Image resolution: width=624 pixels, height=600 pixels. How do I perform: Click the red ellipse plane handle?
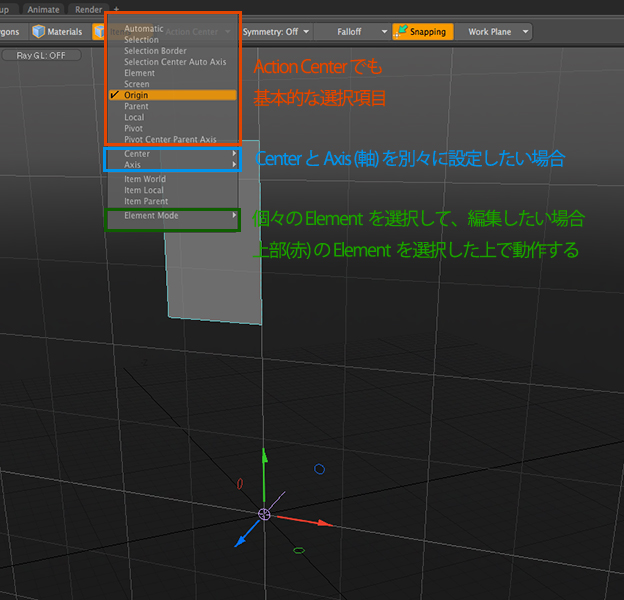(x=240, y=484)
